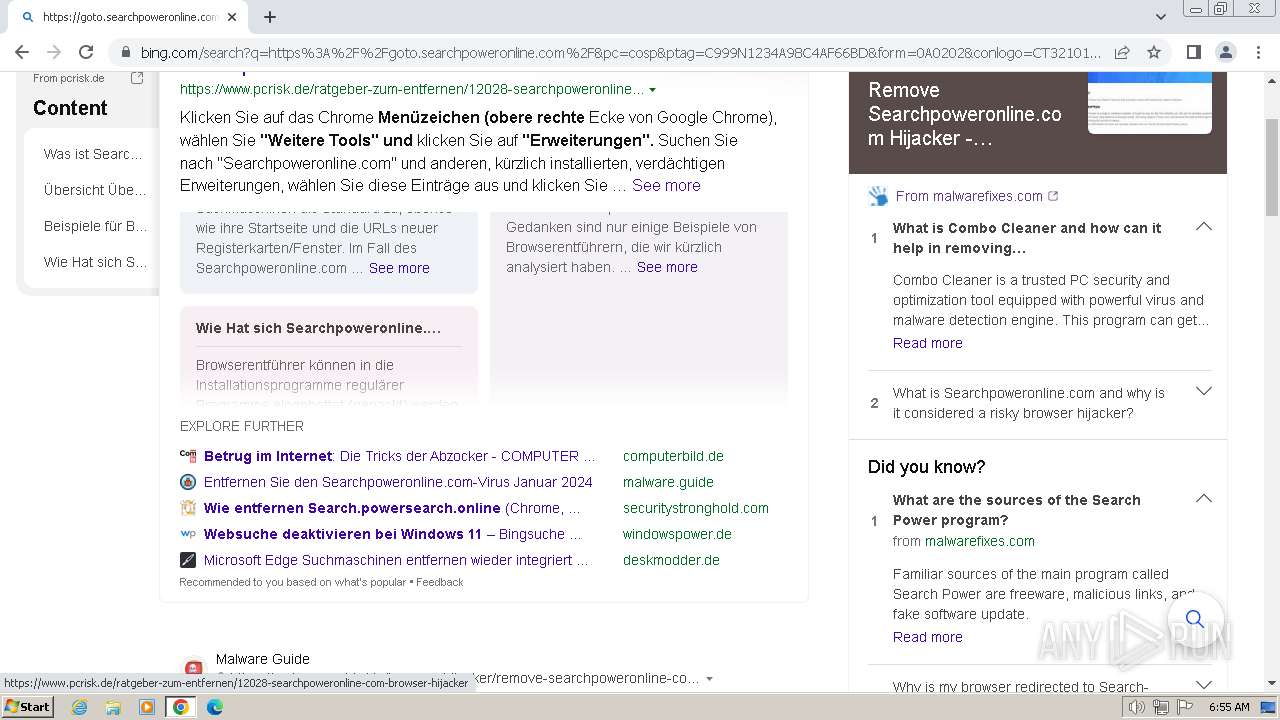Collapse 'sources of the Search Power' question

click(x=1203, y=498)
